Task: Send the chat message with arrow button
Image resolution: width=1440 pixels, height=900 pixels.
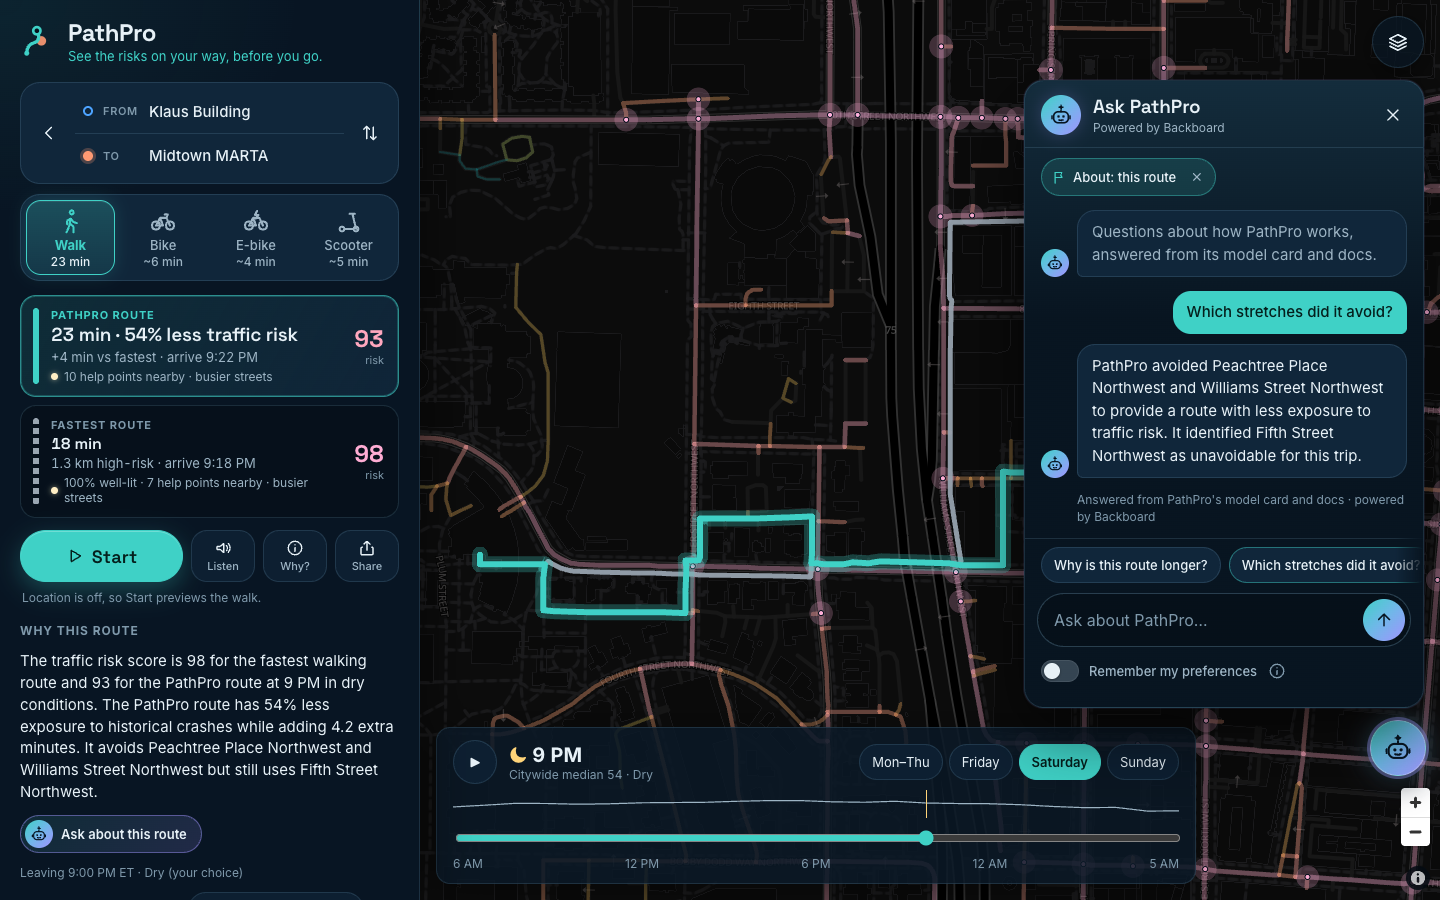Action: [1384, 620]
